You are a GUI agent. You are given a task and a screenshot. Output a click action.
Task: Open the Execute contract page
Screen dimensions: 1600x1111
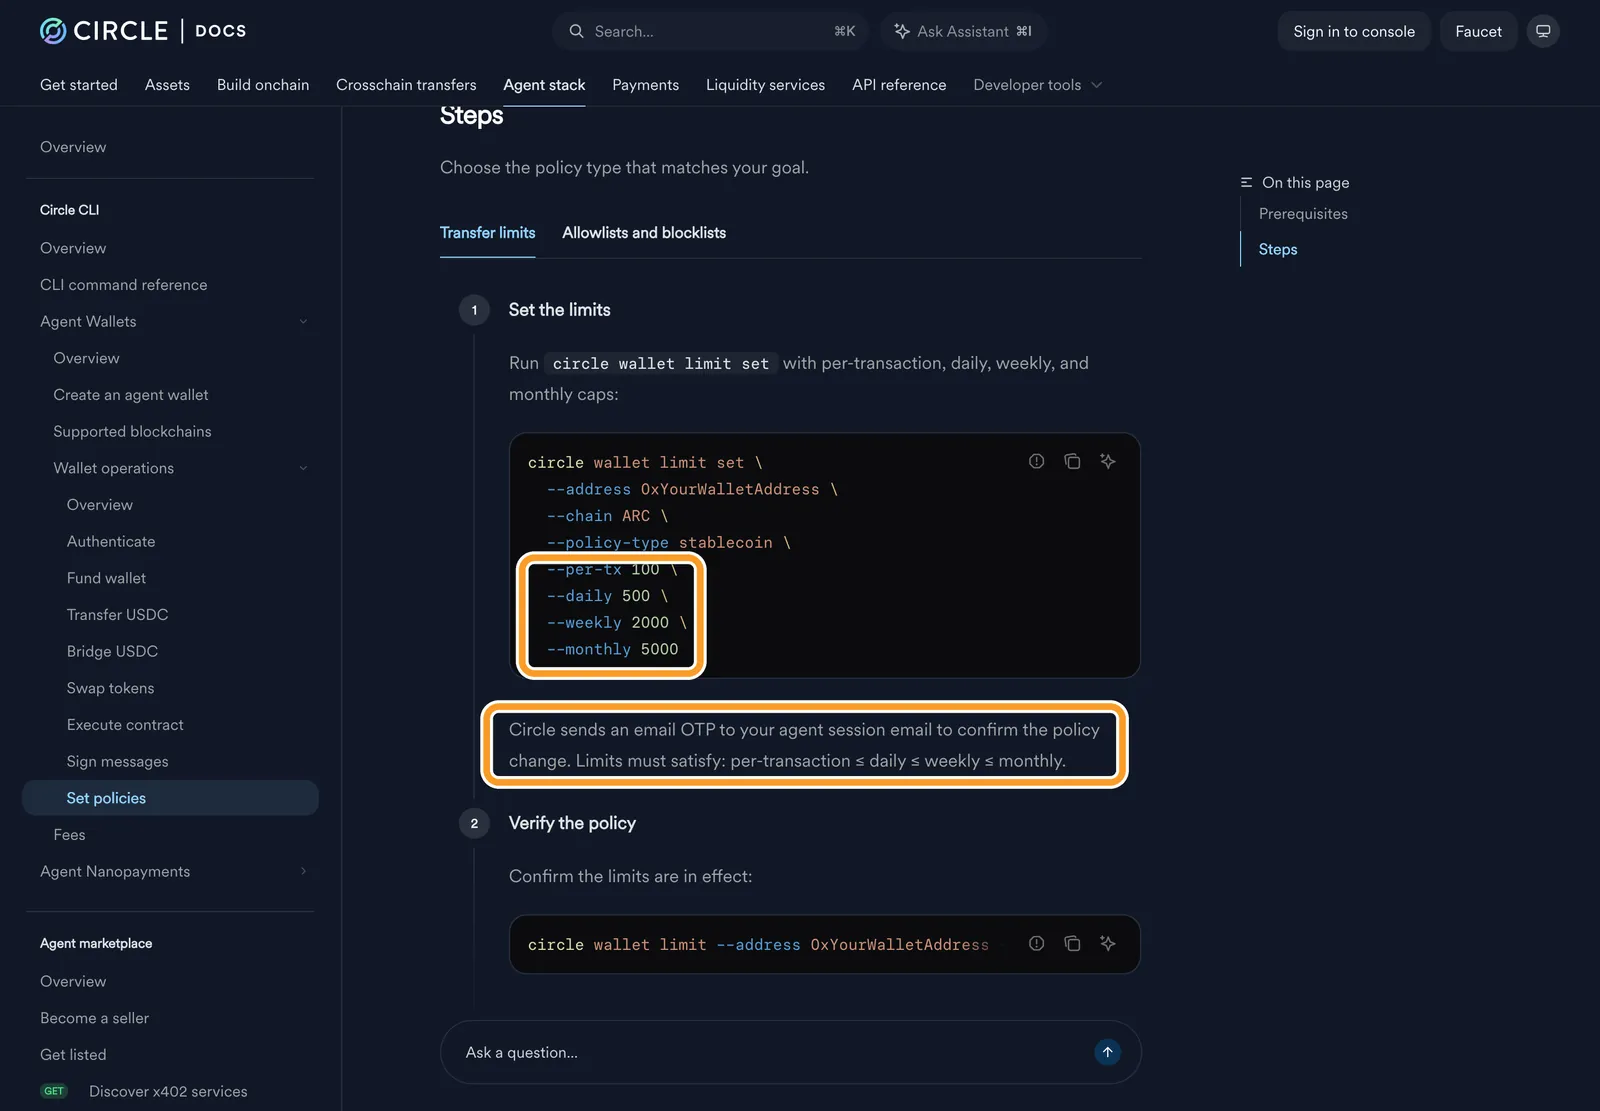125,725
